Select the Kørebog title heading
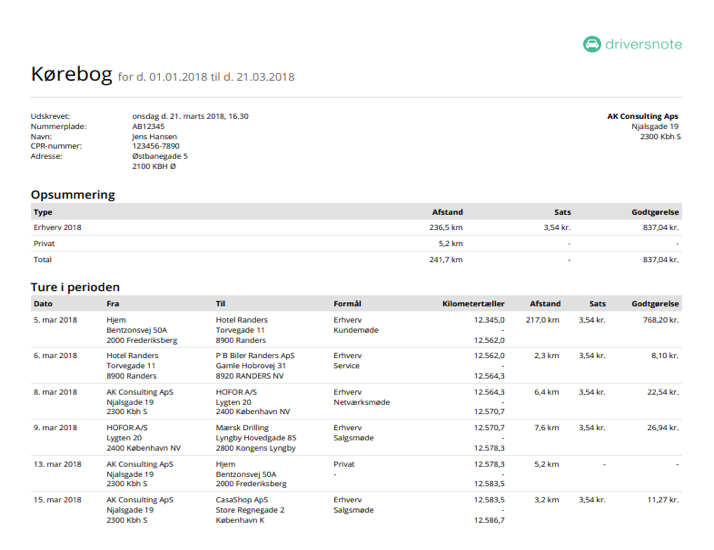 coord(71,74)
